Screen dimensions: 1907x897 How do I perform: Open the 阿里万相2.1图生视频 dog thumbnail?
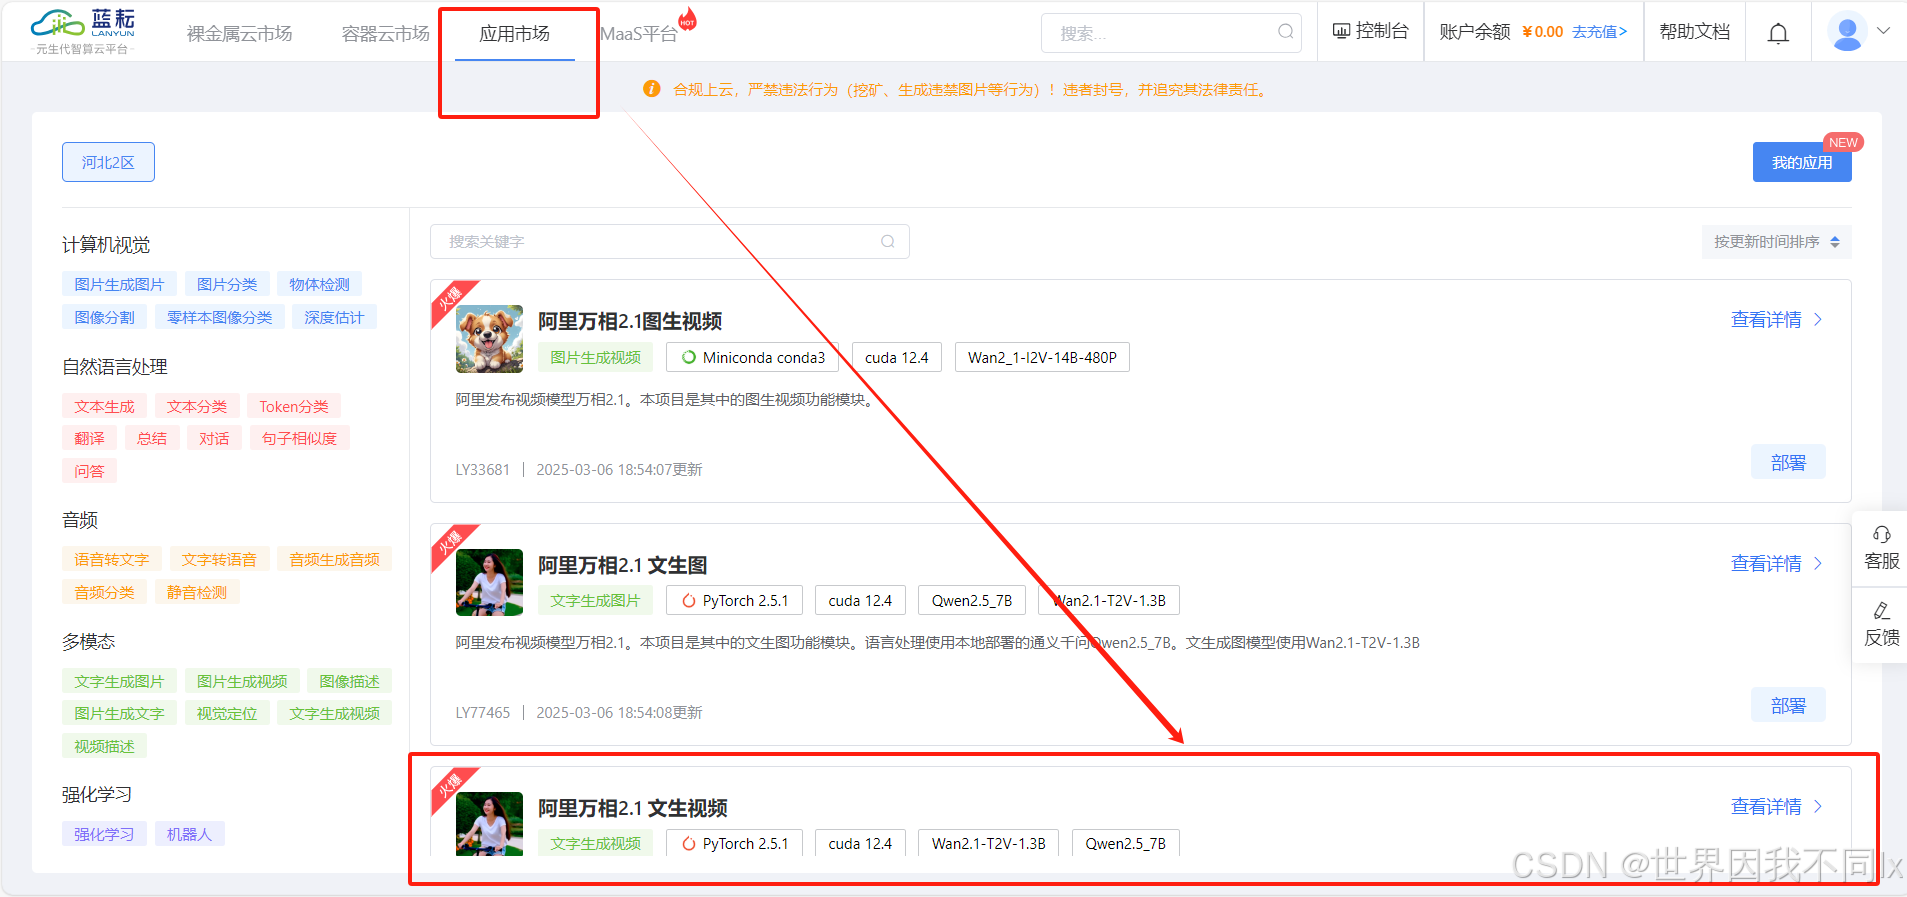click(x=489, y=339)
